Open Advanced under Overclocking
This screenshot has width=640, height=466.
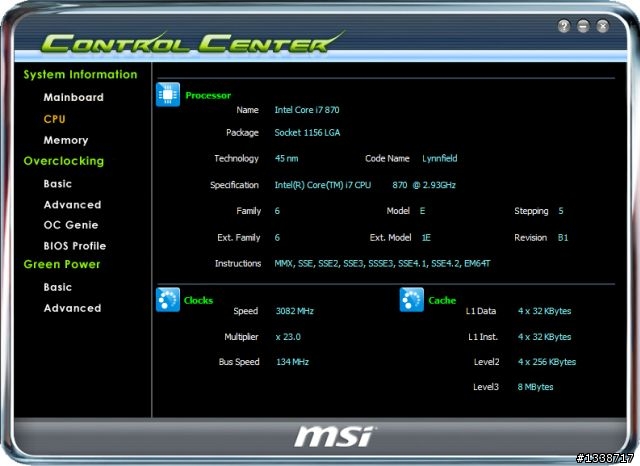(72, 204)
